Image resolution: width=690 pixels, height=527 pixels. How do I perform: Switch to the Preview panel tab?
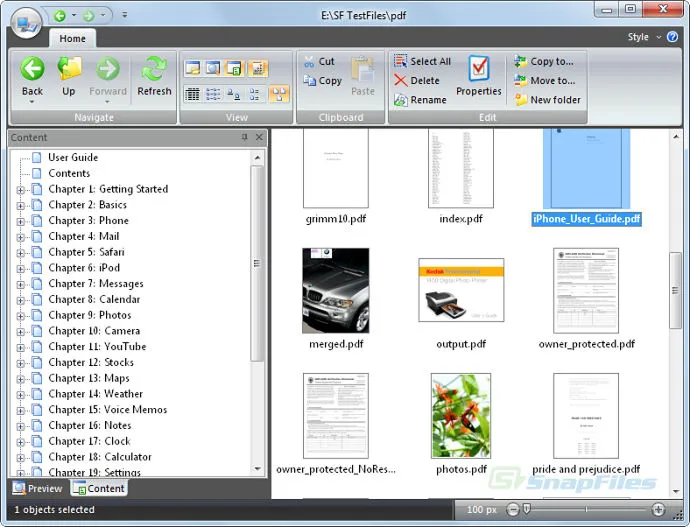click(38, 488)
